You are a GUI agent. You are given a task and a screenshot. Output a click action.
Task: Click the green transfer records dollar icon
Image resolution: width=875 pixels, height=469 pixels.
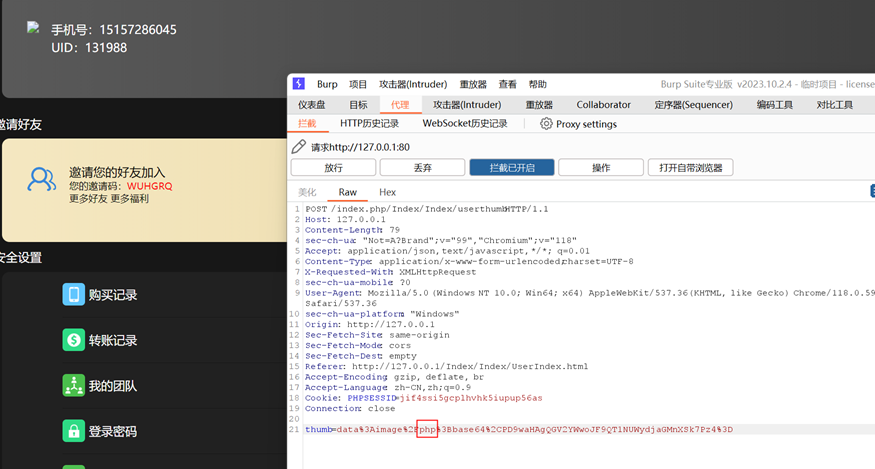tap(74, 339)
